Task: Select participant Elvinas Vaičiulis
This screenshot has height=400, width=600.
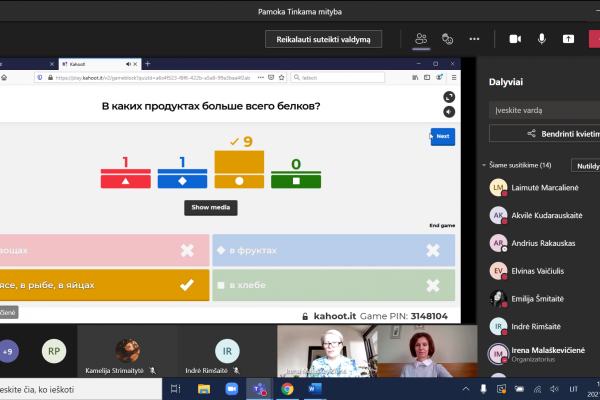Action: (x=541, y=271)
